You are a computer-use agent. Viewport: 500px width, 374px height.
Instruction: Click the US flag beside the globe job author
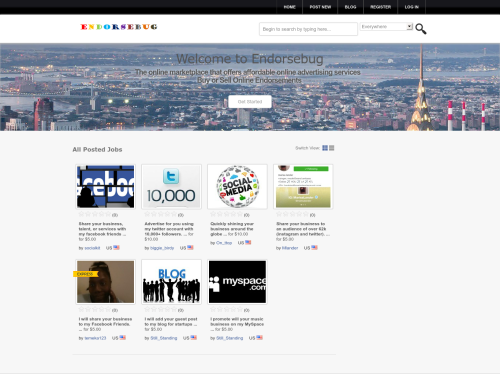click(x=248, y=243)
